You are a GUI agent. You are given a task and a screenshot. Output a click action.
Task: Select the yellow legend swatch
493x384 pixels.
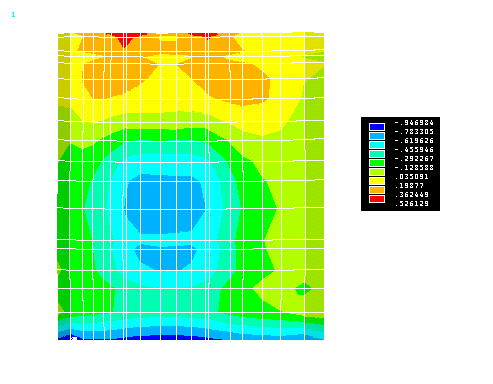tap(377, 181)
